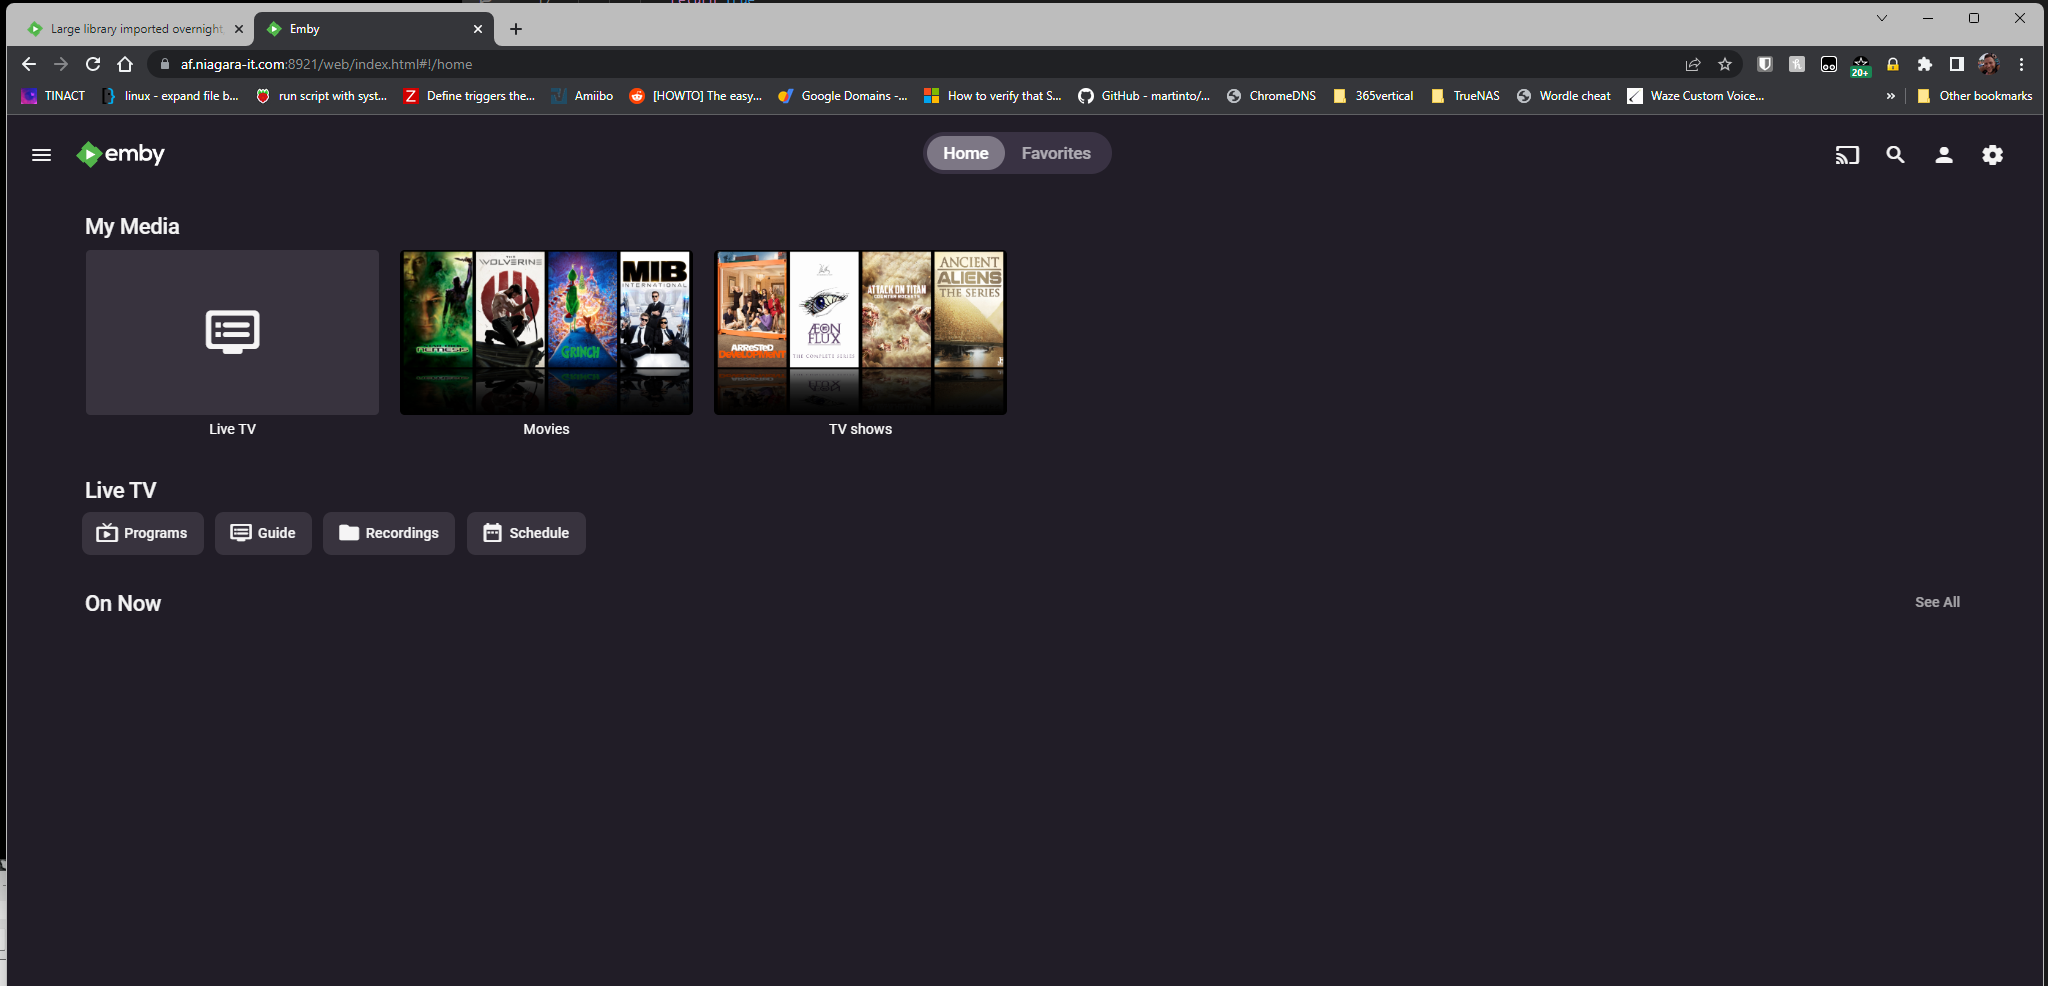Open the Bitwarden shield extension
The width and height of the screenshot is (2048, 986).
(1765, 64)
